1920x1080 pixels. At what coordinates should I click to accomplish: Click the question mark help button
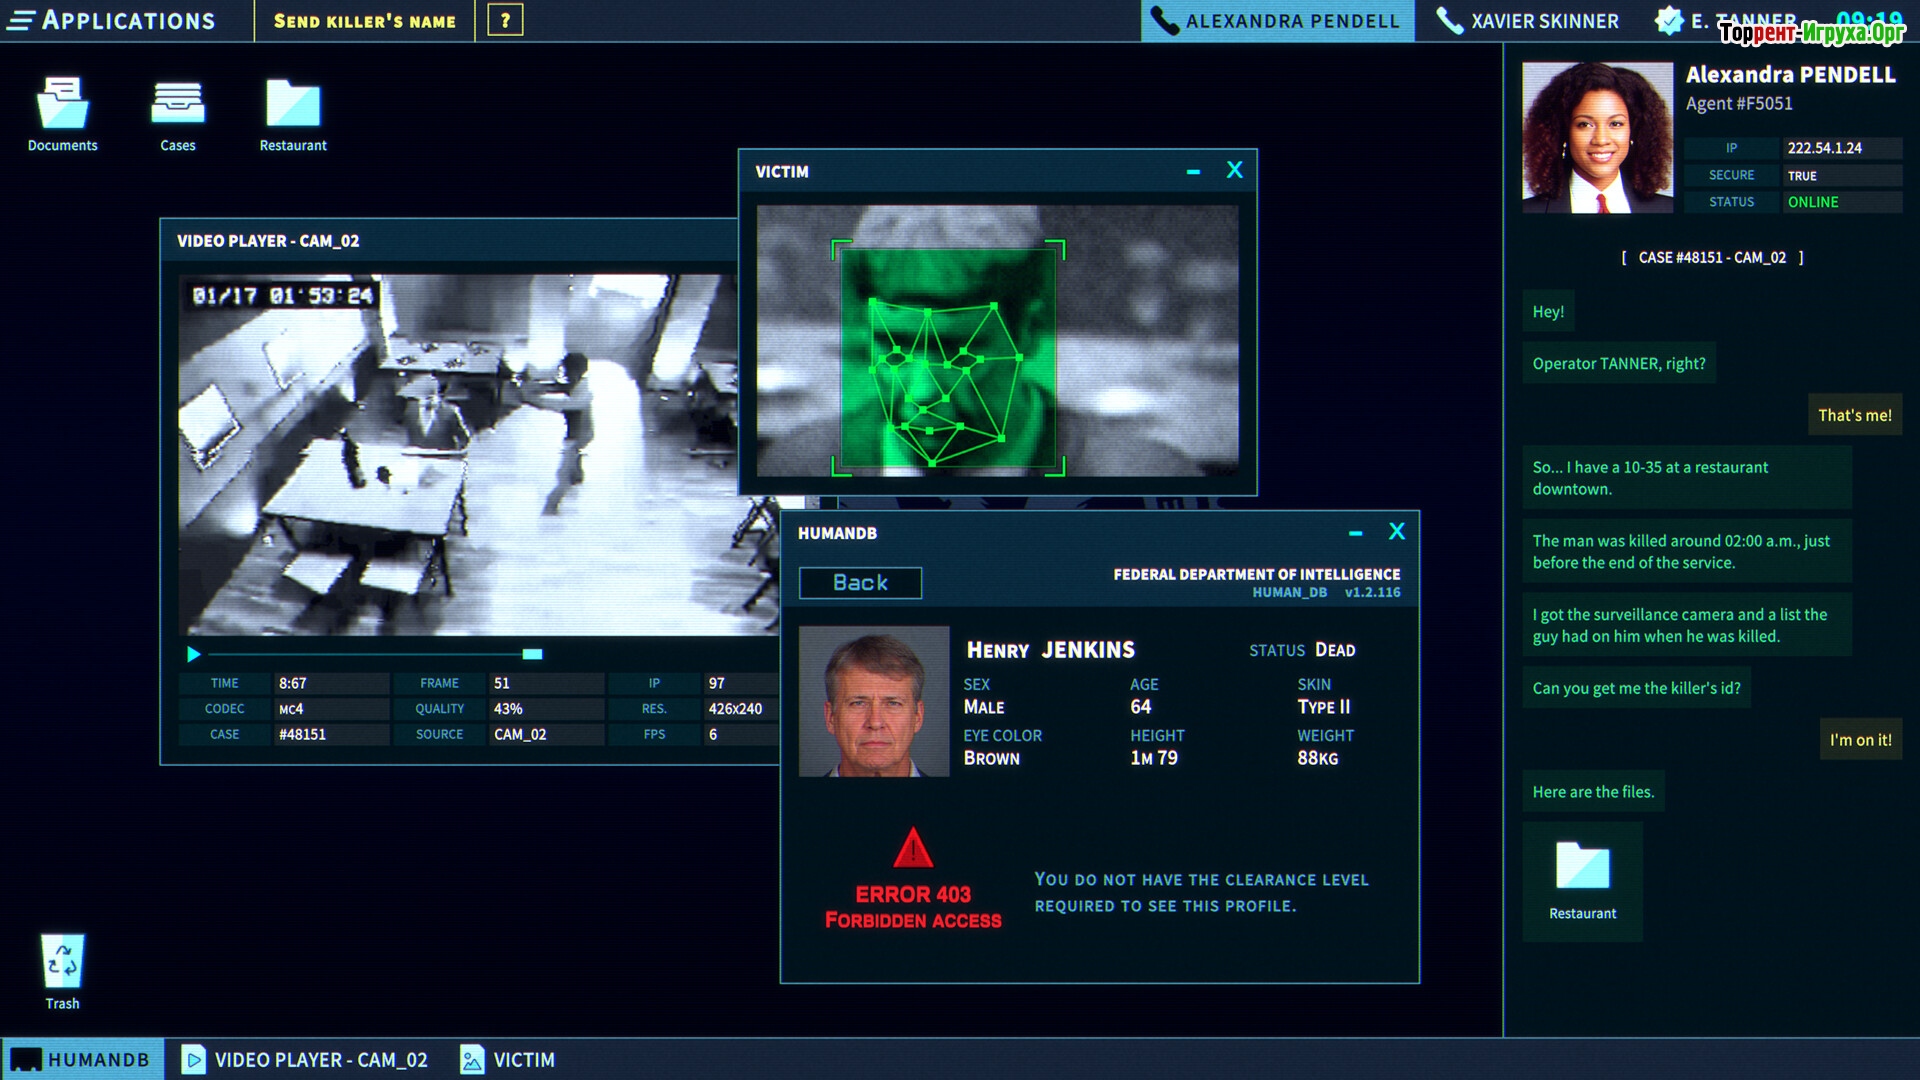505,20
